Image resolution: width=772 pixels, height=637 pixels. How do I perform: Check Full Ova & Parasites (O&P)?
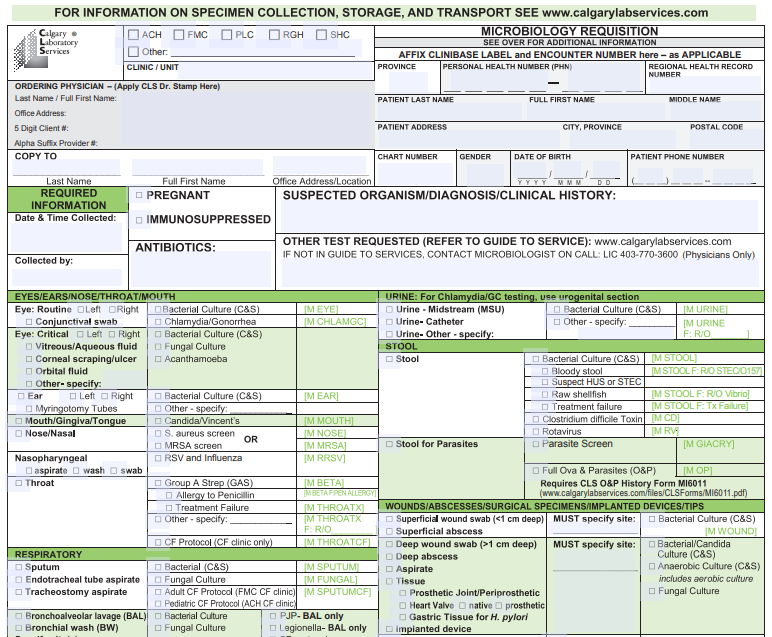pos(536,471)
